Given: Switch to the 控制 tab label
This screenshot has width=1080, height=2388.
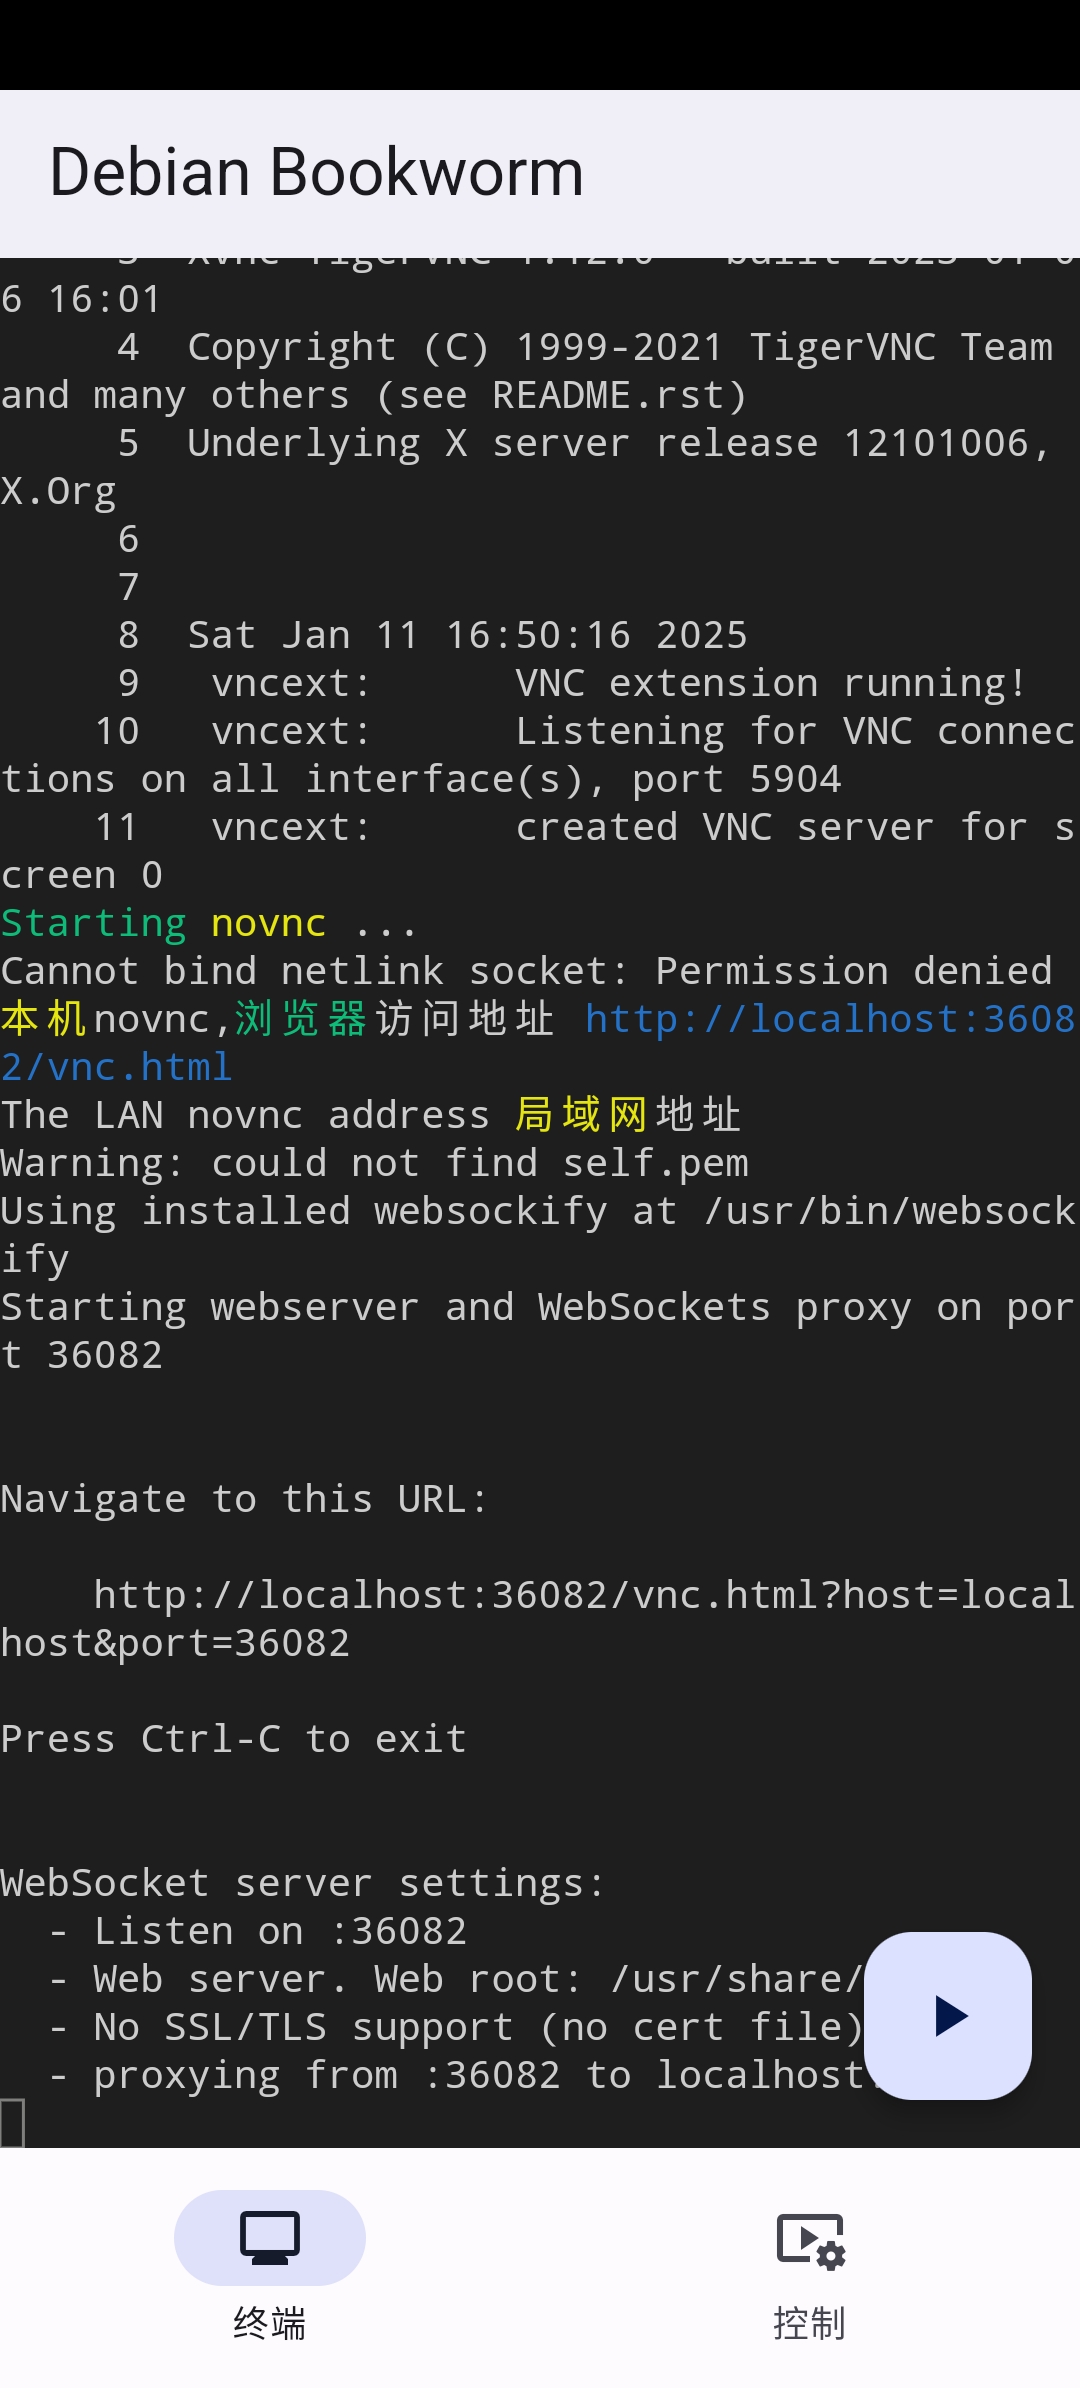Looking at the screenshot, I should [x=810, y=2322].
